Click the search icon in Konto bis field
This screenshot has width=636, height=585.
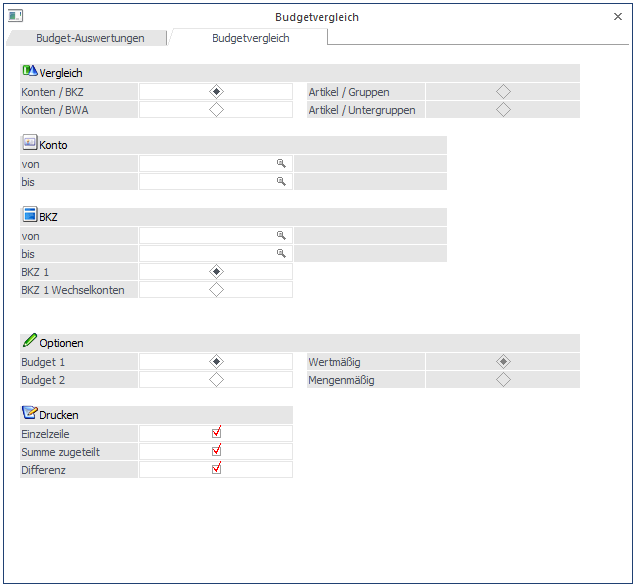click(282, 181)
